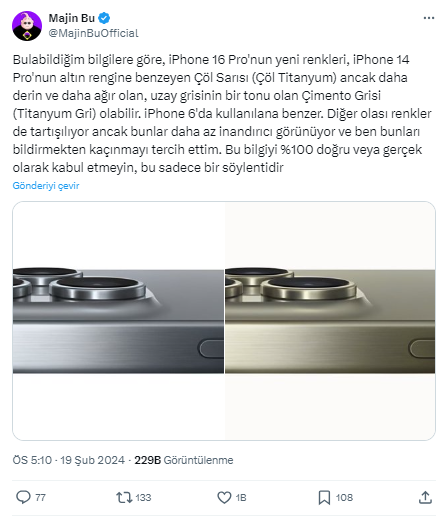The height and width of the screenshot is (520, 447).
Task: Click the tweet body text
Action: click(222, 113)
